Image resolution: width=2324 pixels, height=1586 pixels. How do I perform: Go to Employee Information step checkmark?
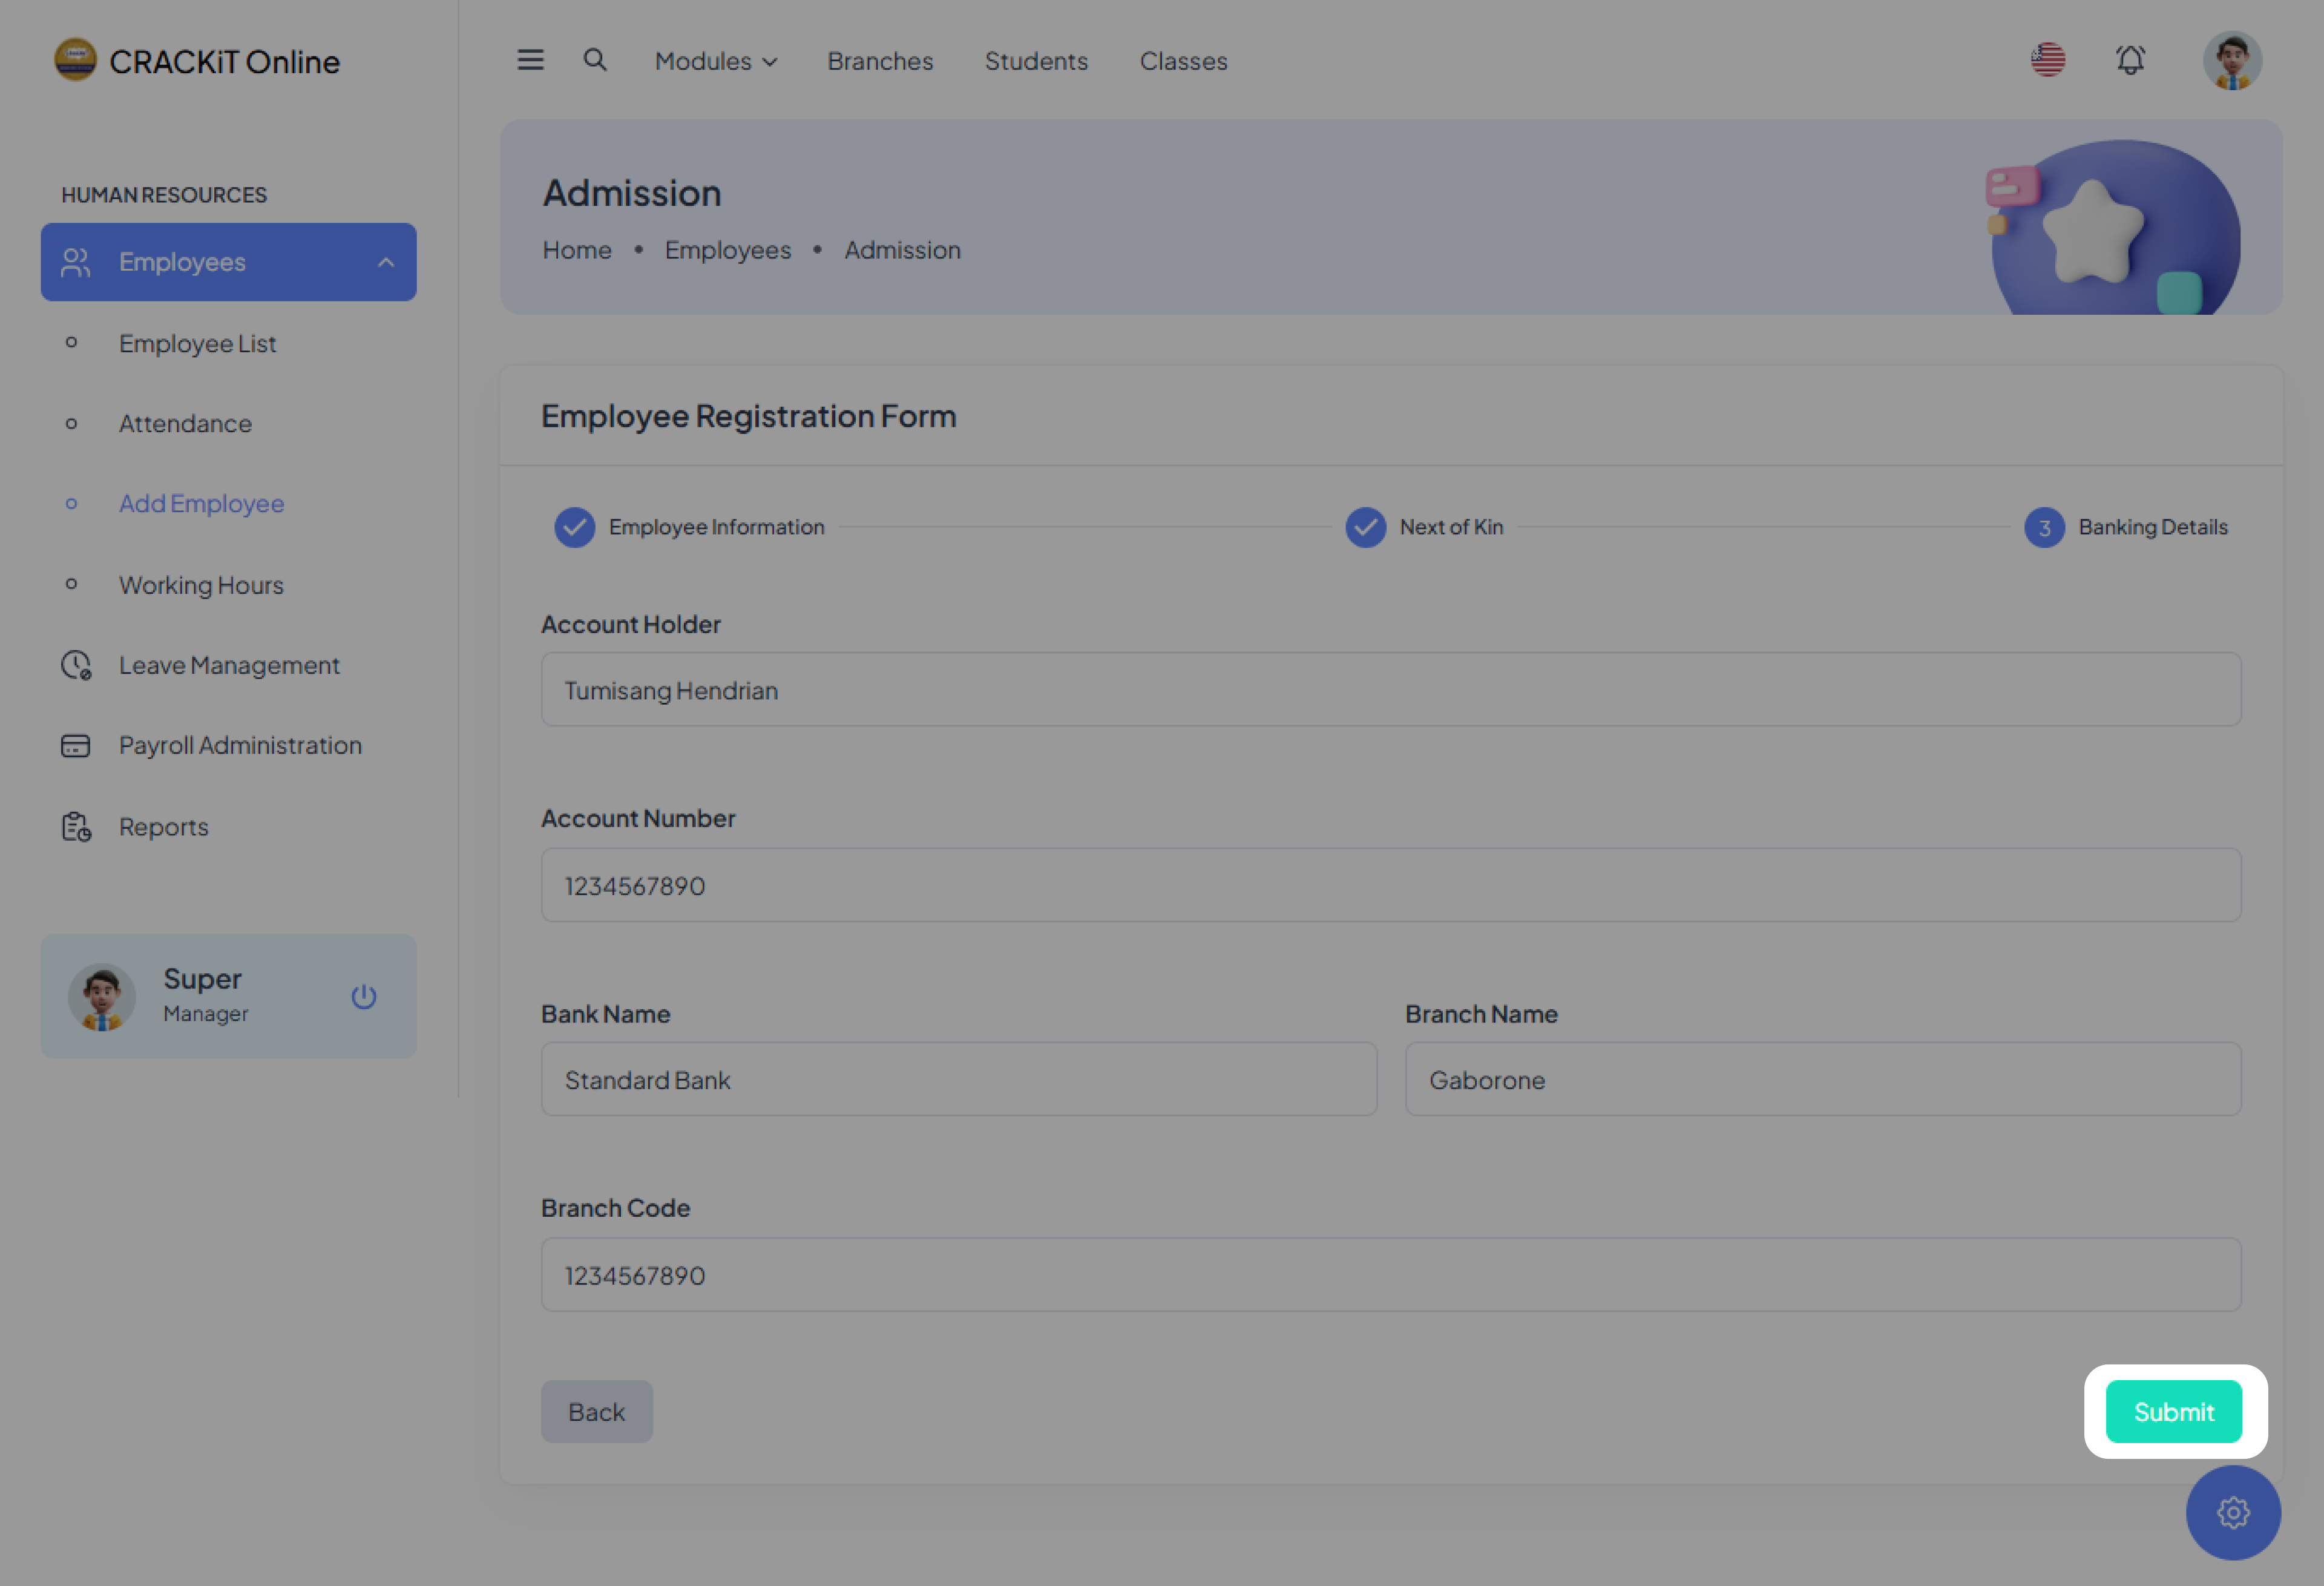click(x=574, y=527)
